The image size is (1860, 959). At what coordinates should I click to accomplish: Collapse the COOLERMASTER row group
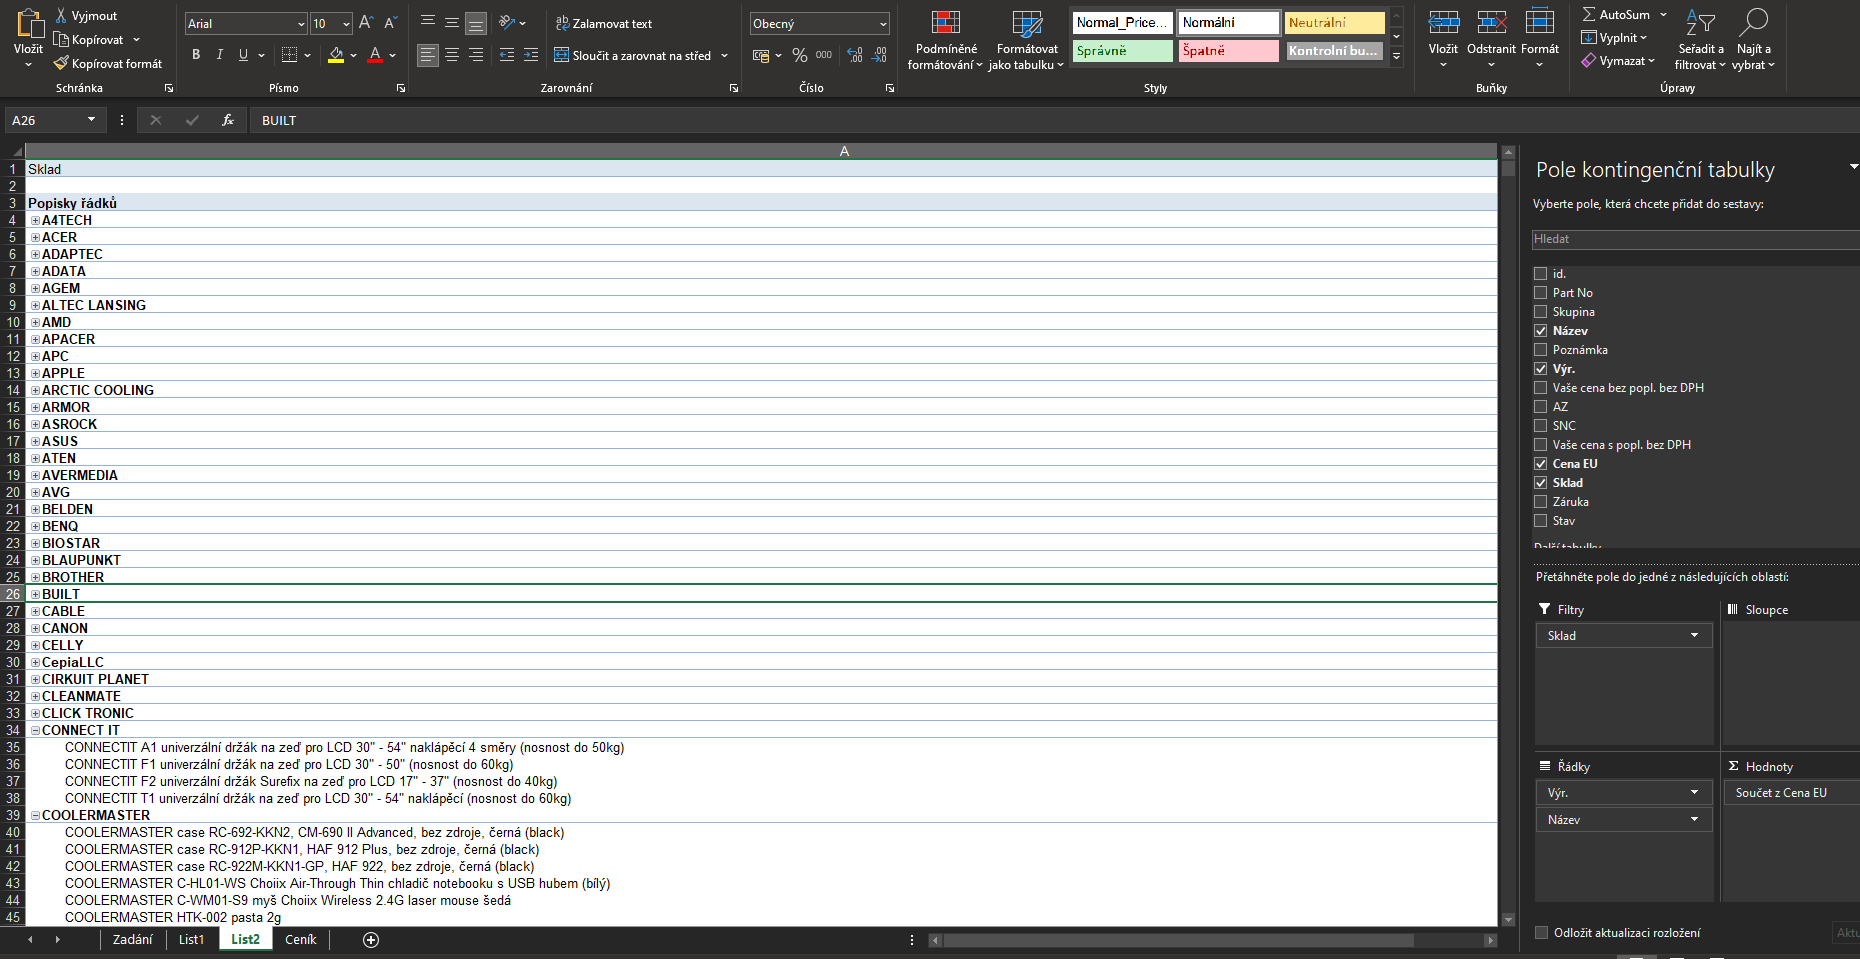point(35,816)
